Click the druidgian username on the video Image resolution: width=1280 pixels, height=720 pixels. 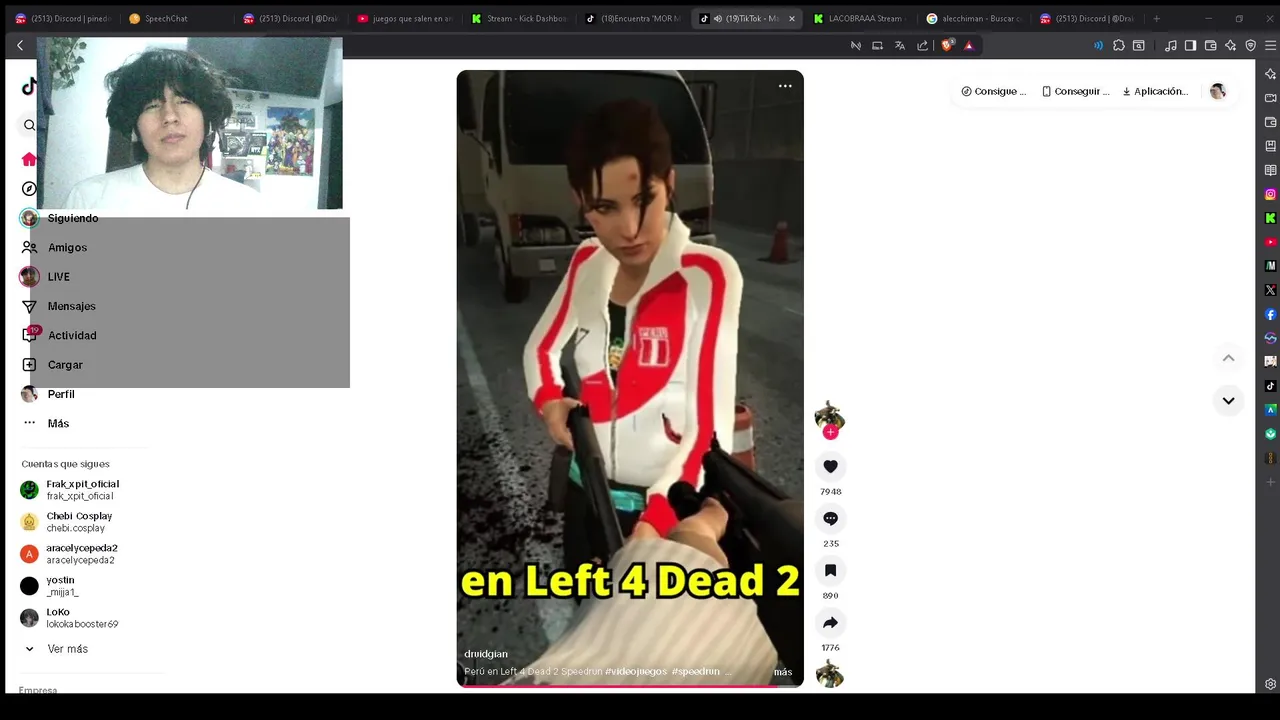coord(486,654)
